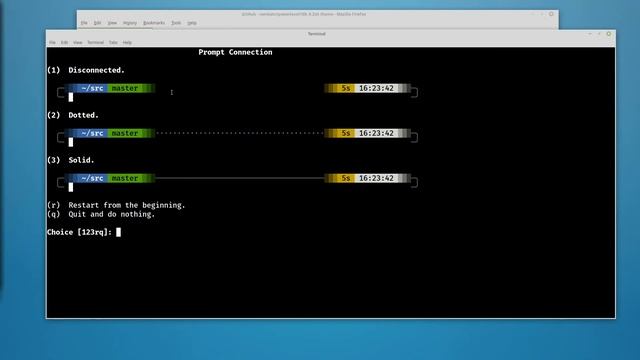The height and width of the screenshot is (360, 640).
Task: Click the Terminal window title text
Action: 317,34
